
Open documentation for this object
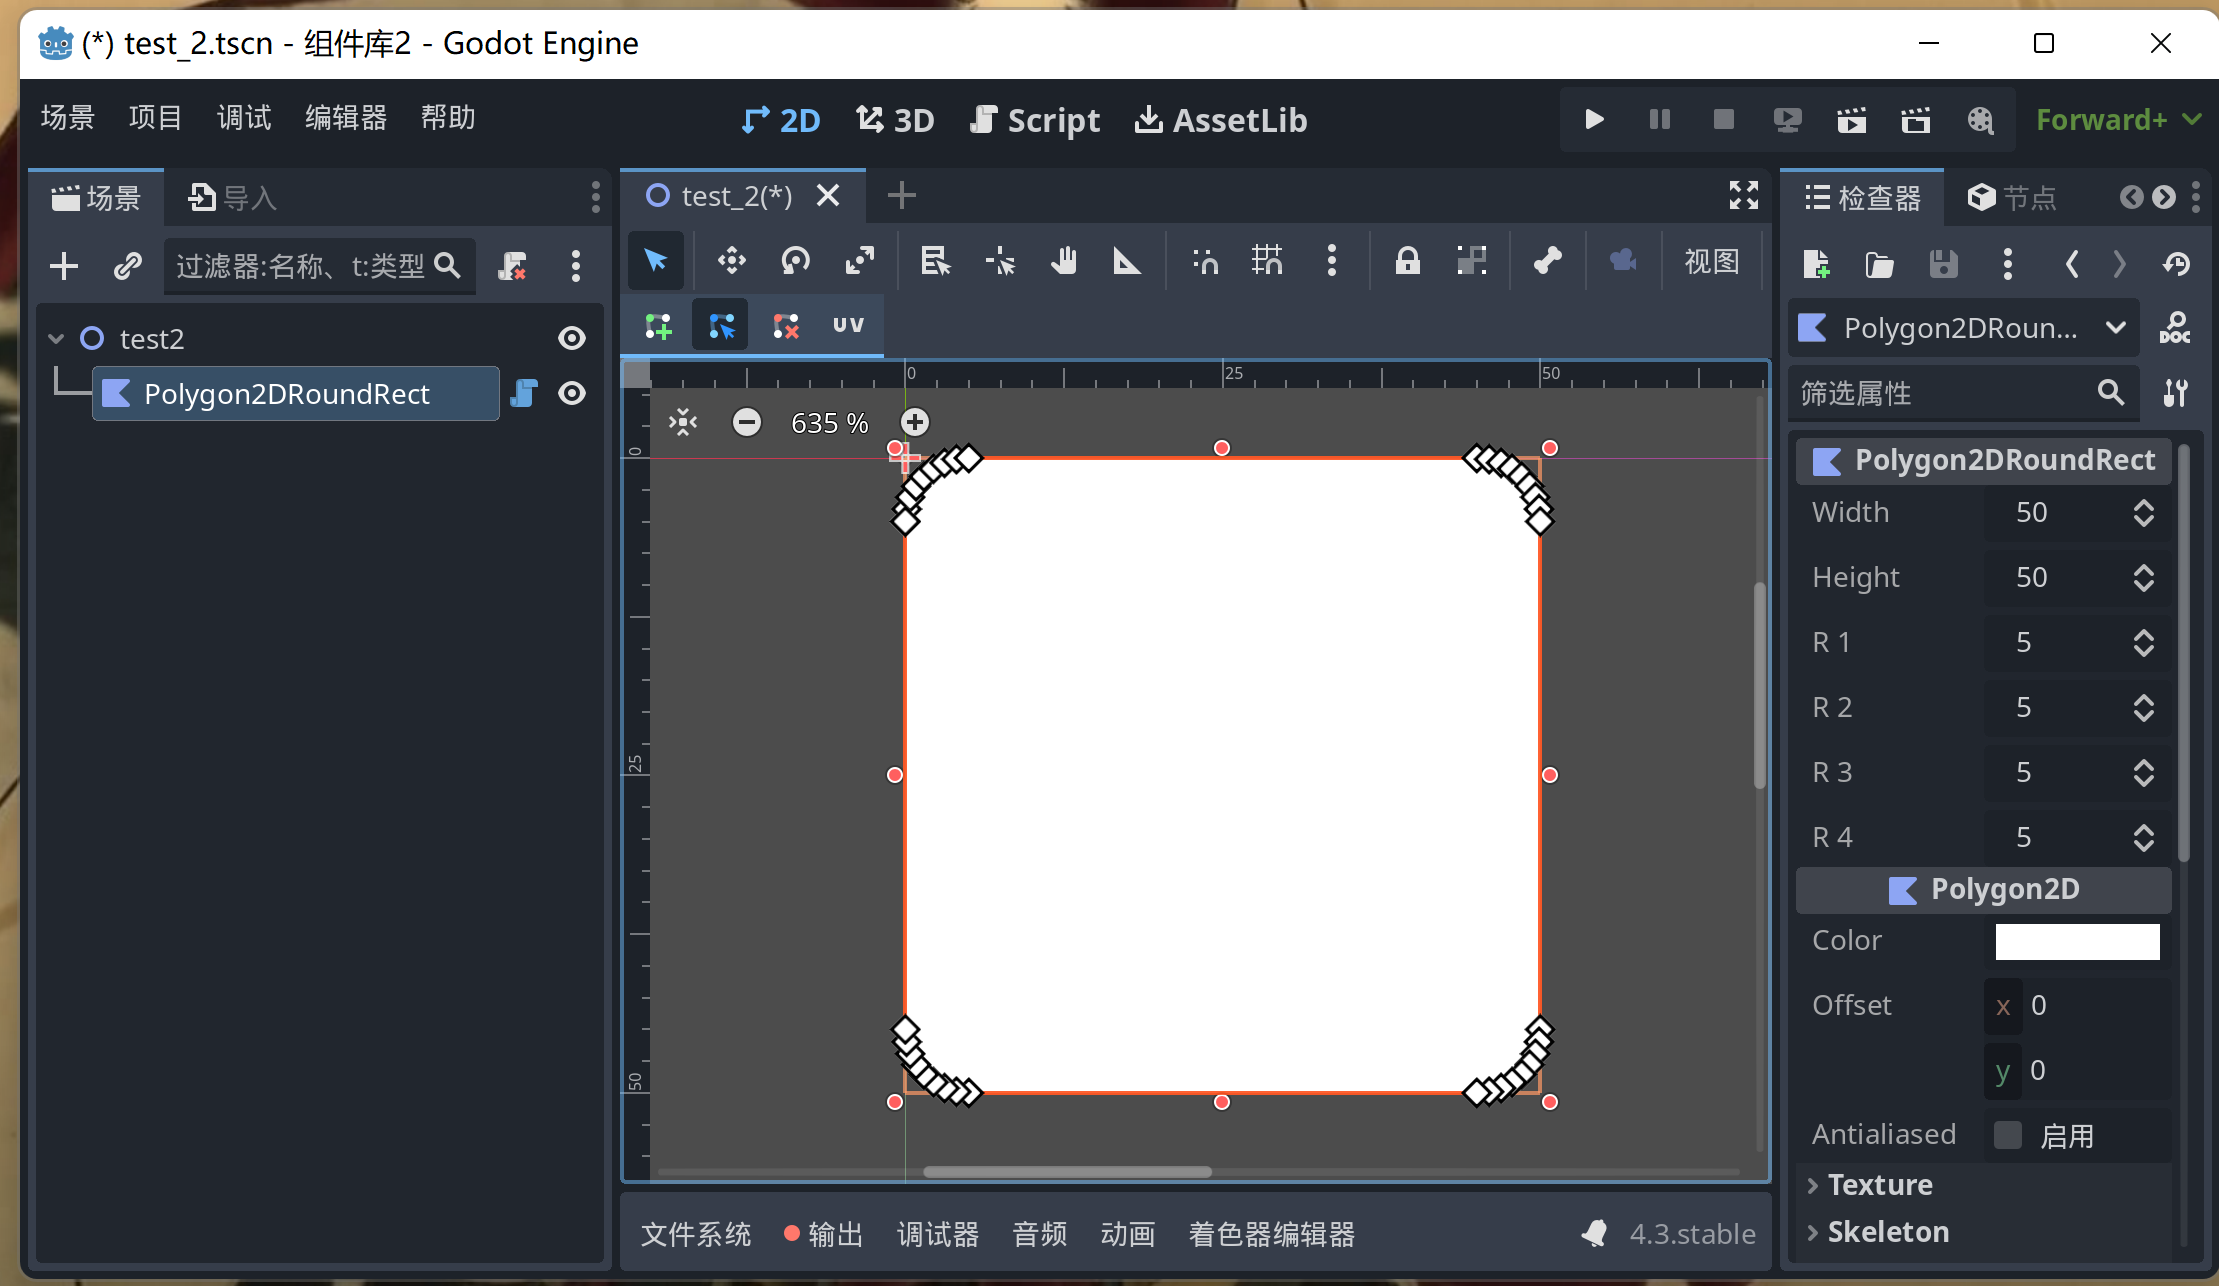coord(2175,328)
